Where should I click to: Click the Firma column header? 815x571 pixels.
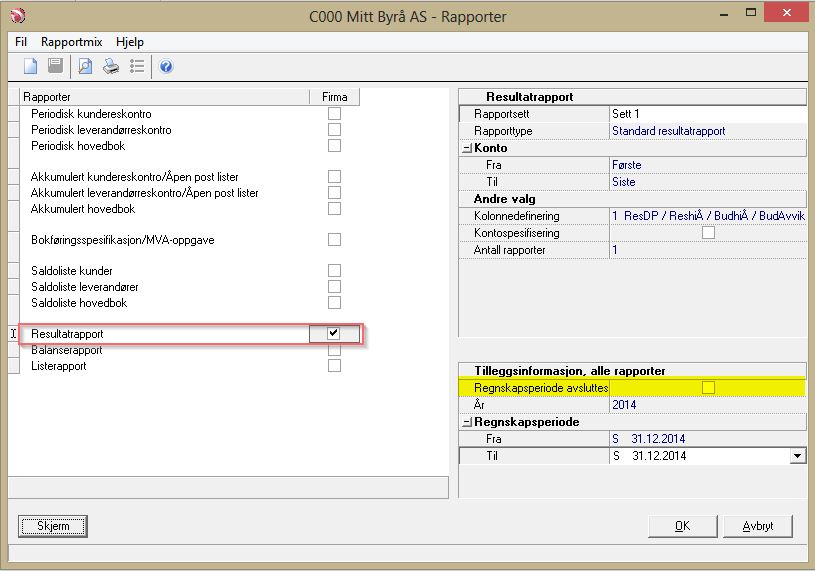[334, 97]
